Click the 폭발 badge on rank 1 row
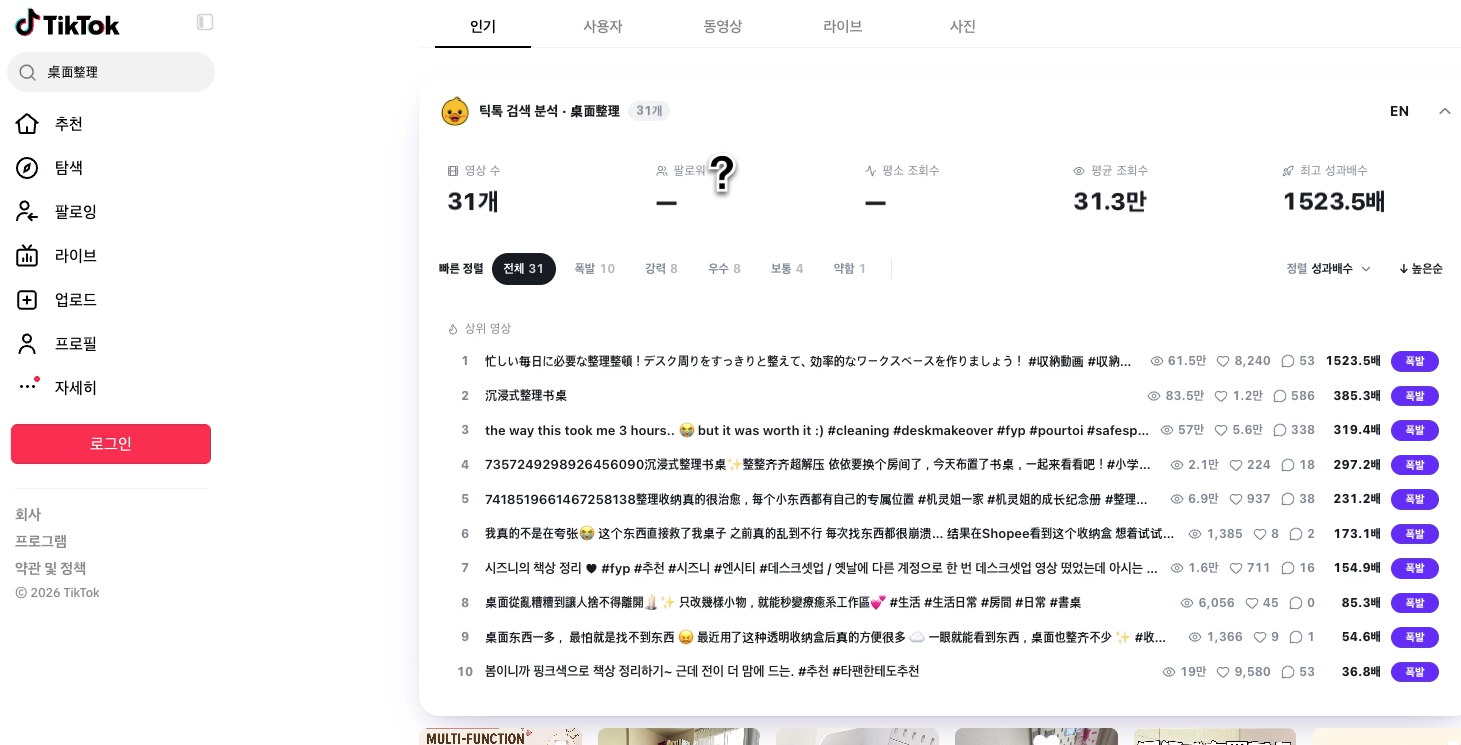1461x745 pixels. coord(1414,361)
